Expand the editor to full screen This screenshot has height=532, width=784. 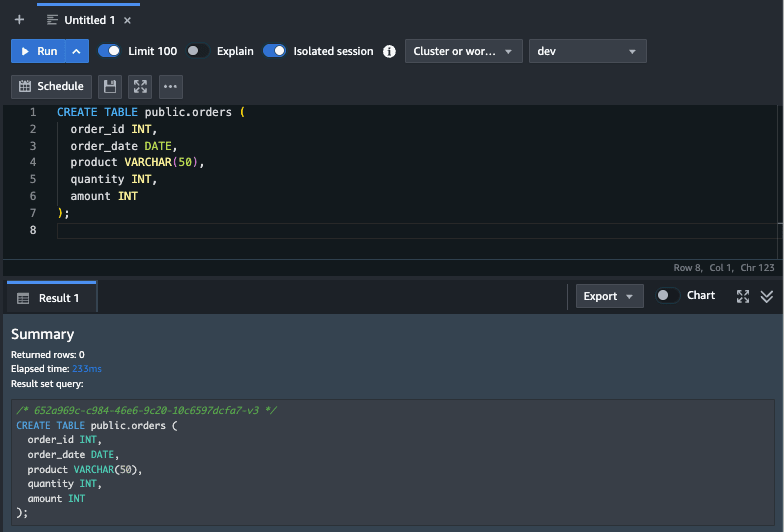click(x=140, y=86)
